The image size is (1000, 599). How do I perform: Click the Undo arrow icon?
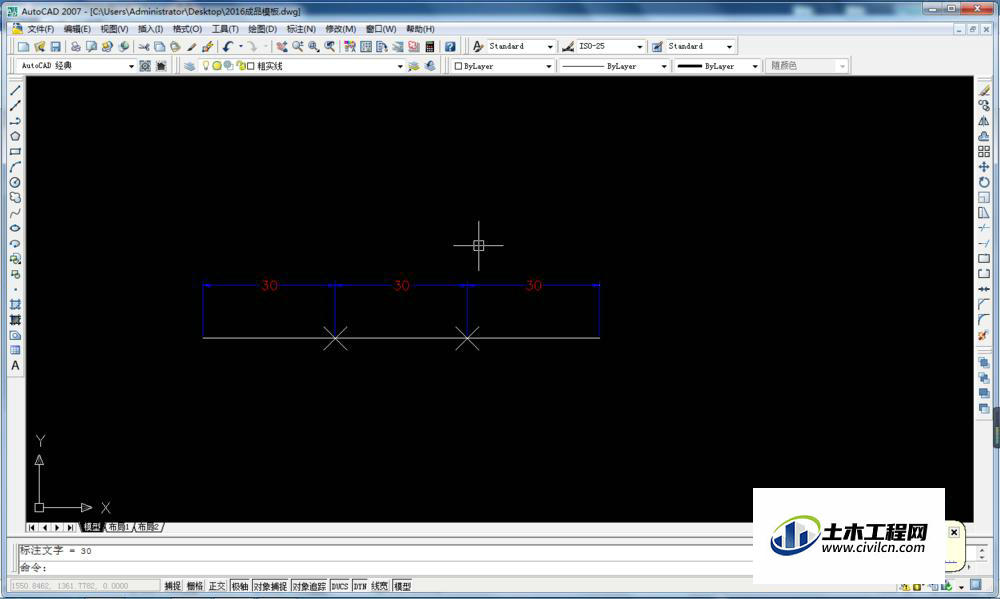(x=228, y=47)
